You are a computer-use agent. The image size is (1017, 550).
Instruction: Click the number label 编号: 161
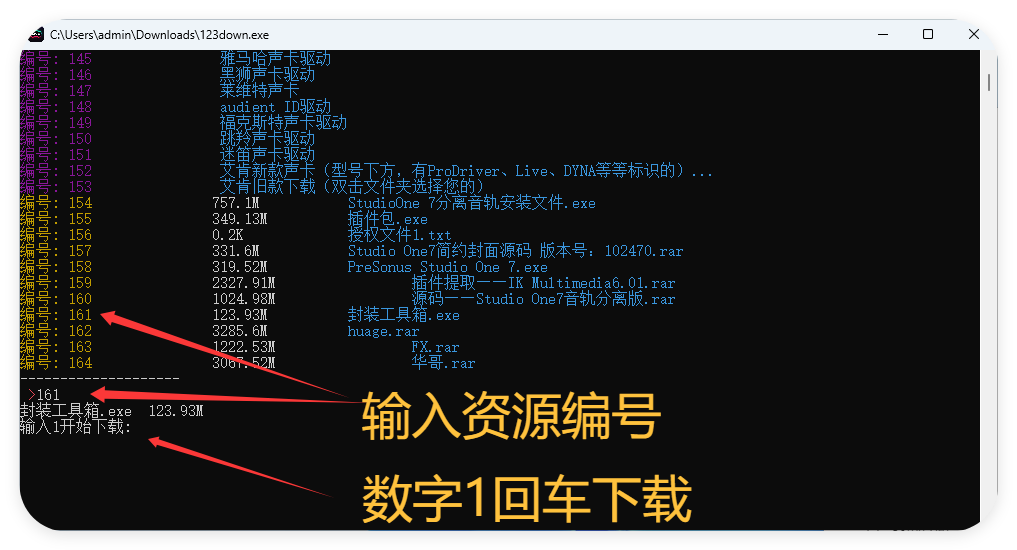click(x=56, y=315)
